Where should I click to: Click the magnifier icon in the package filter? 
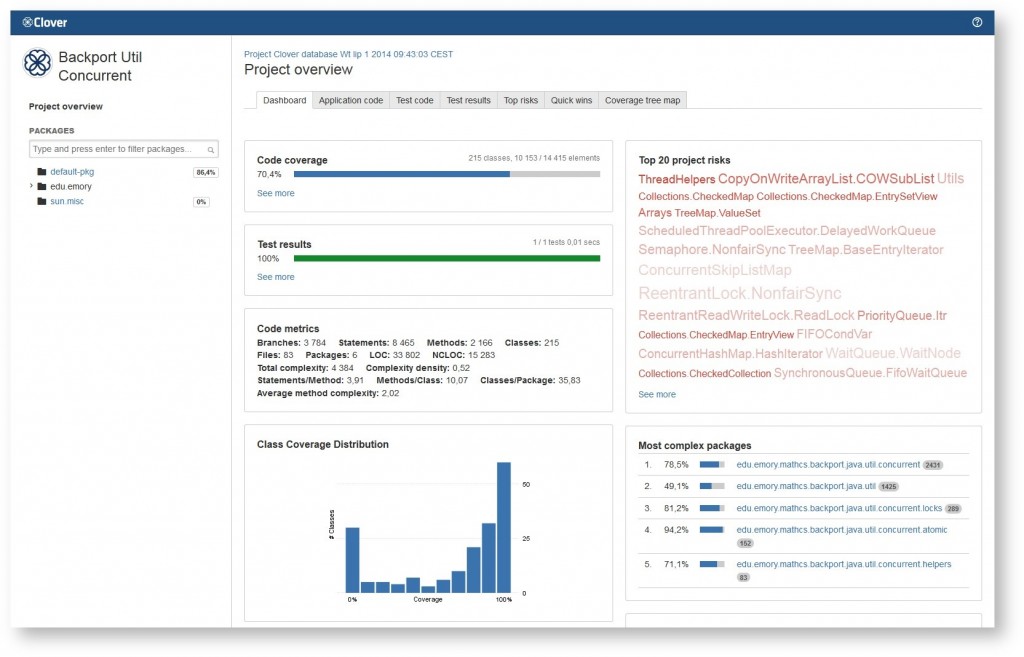coord(209,148)
